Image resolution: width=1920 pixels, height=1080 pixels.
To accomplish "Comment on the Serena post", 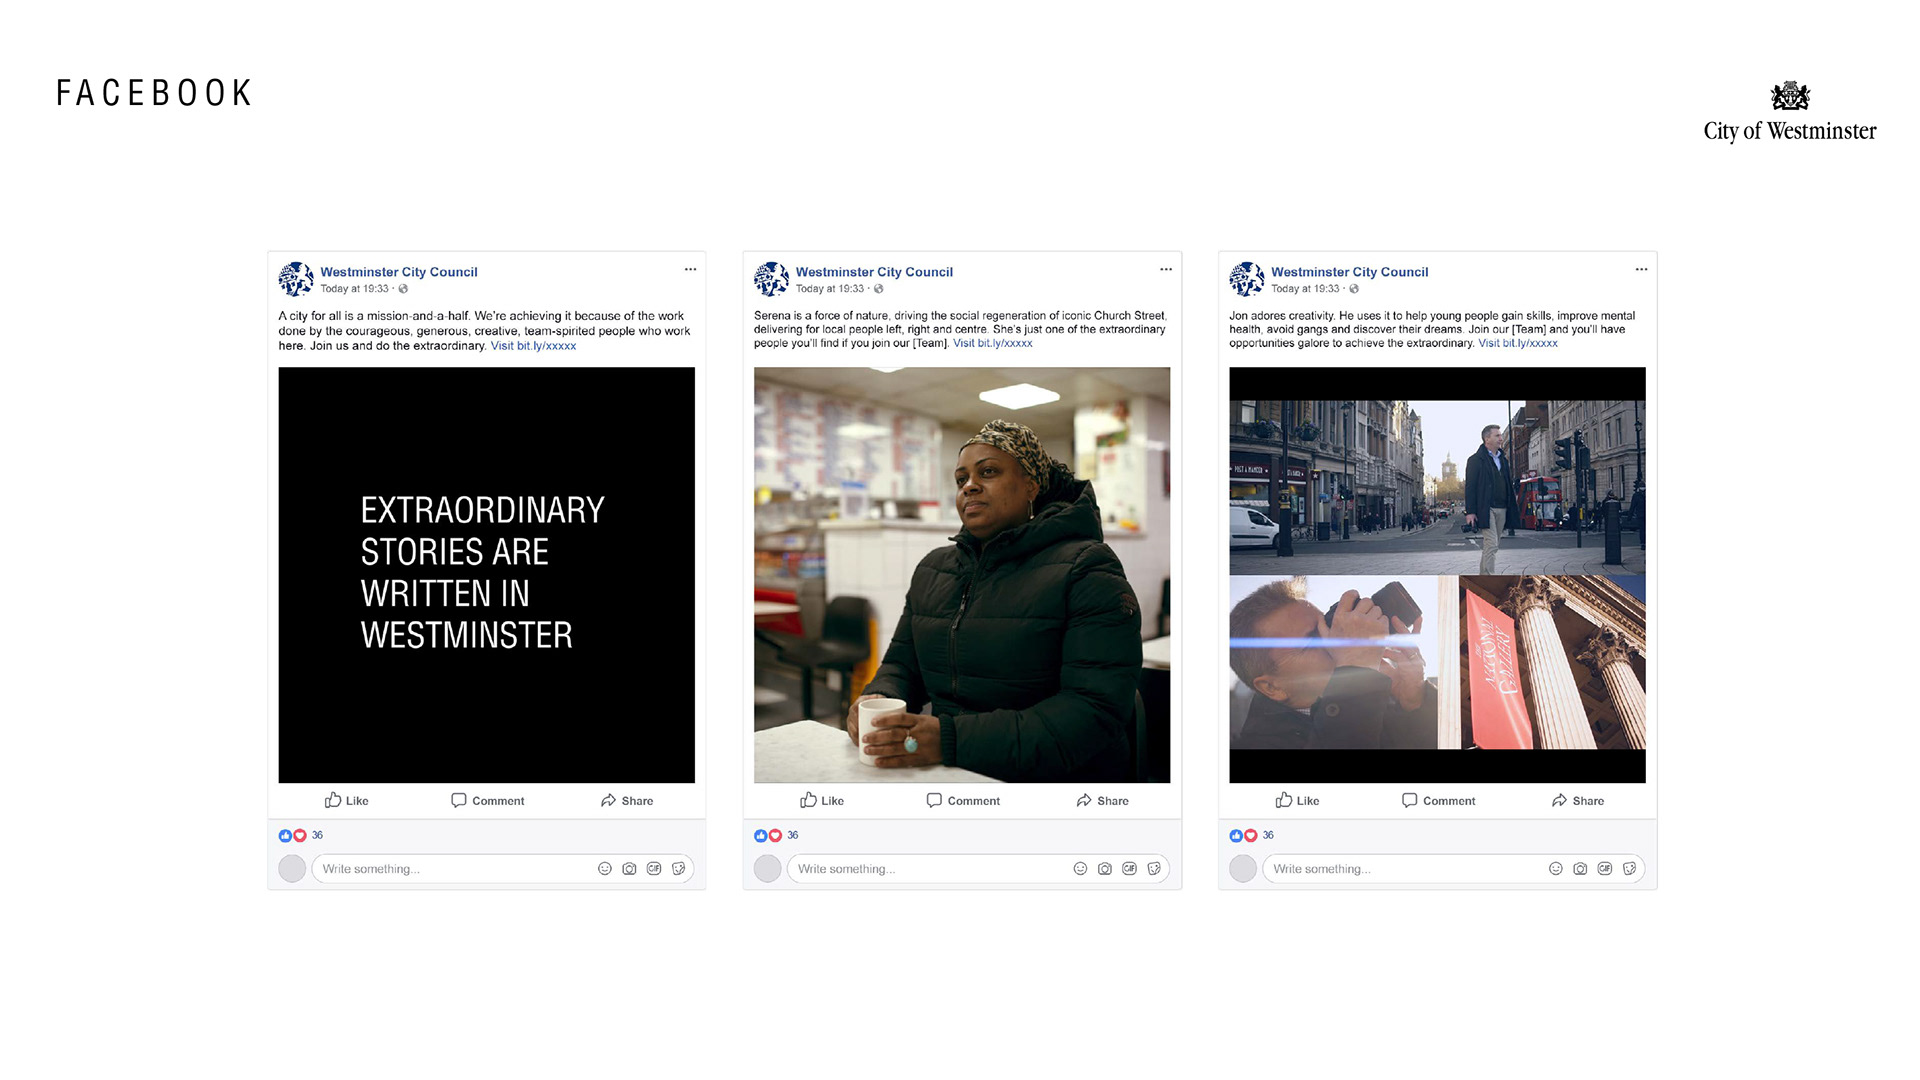I will coord(962,801).
